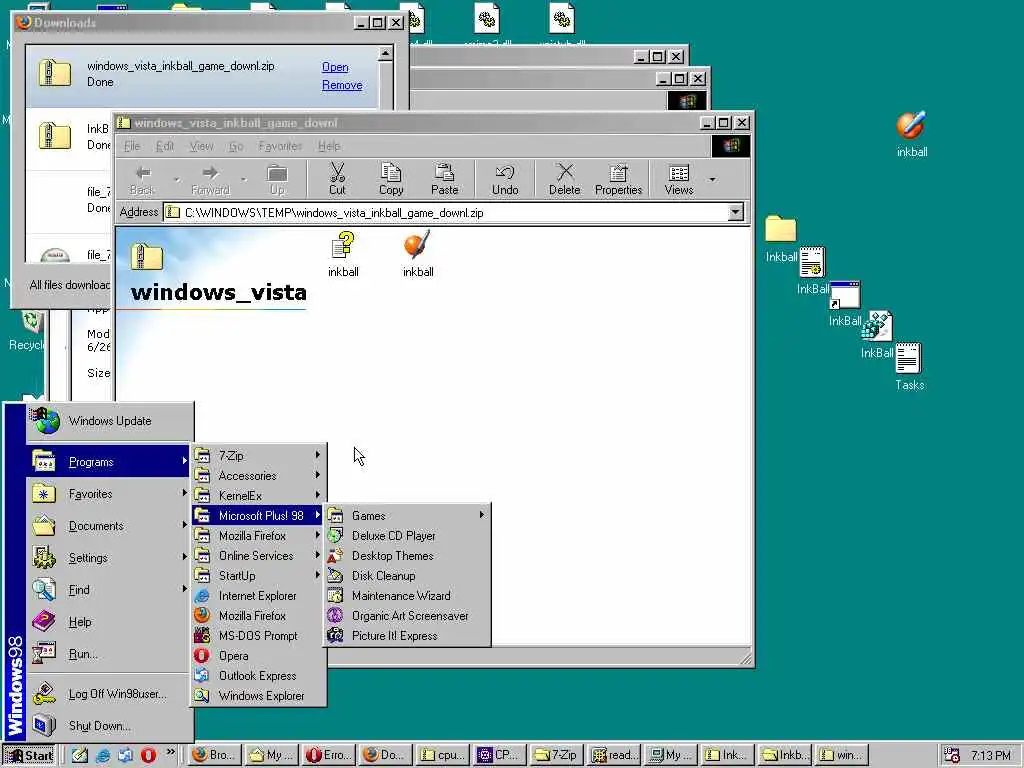Click the Delete toolbar icon

tap(564, 179)
